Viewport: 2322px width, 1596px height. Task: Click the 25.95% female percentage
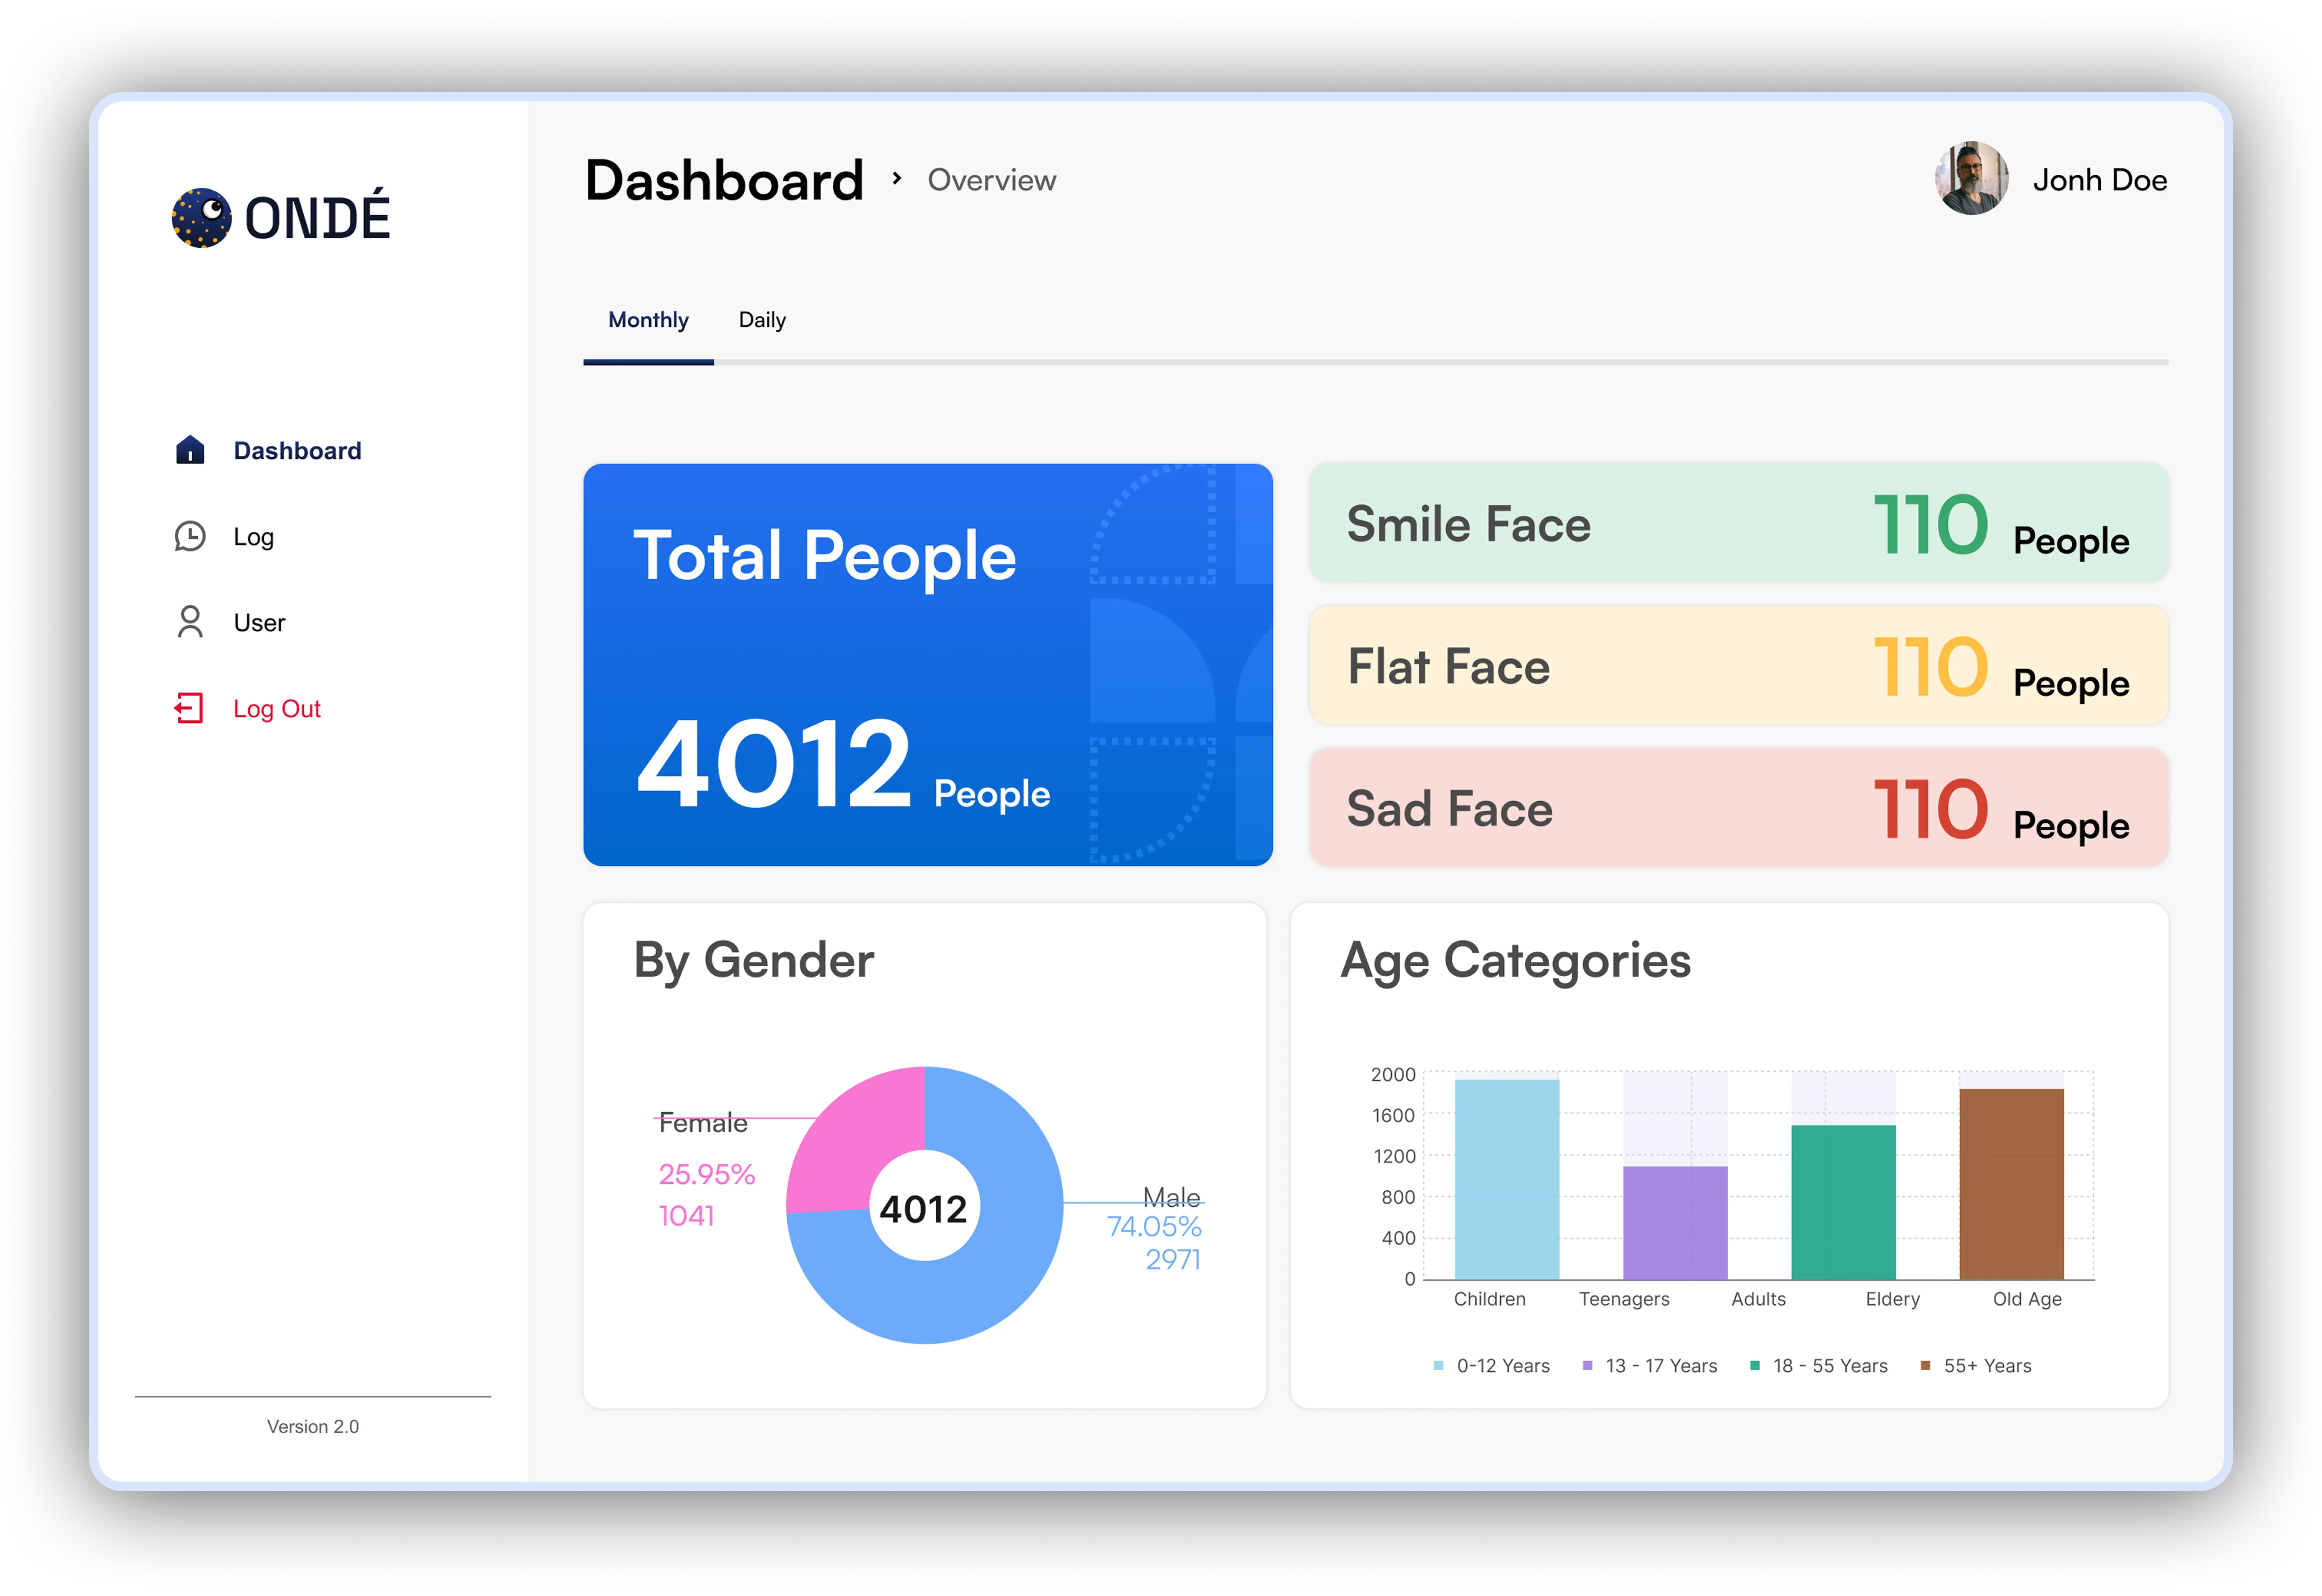[x=706, y=1174]
